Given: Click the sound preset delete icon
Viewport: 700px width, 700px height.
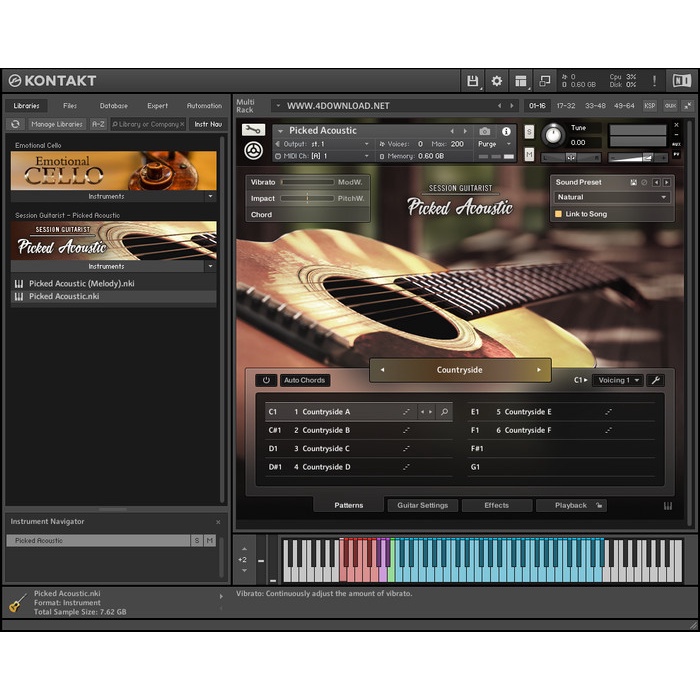Looking at the screenshot, I should tap(644, 182).
